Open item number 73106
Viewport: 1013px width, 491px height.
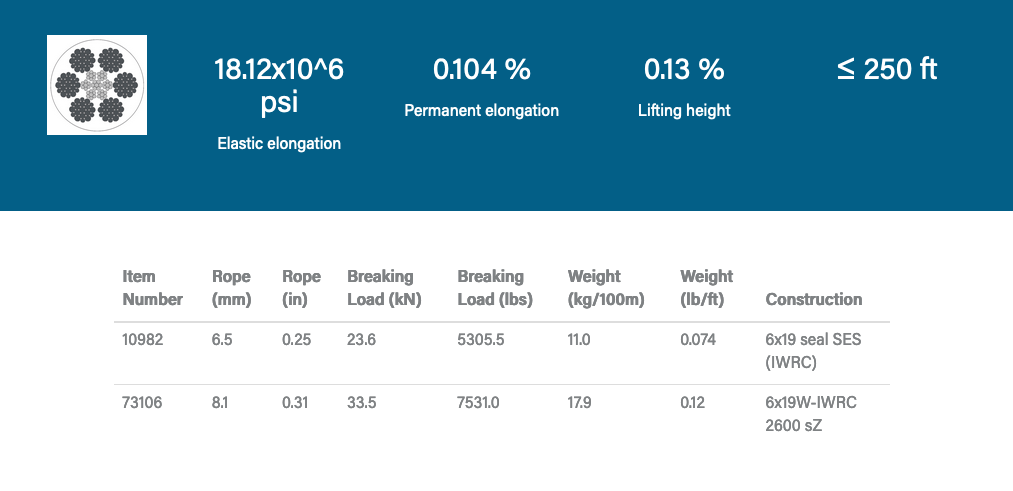[x=142, y=403]
